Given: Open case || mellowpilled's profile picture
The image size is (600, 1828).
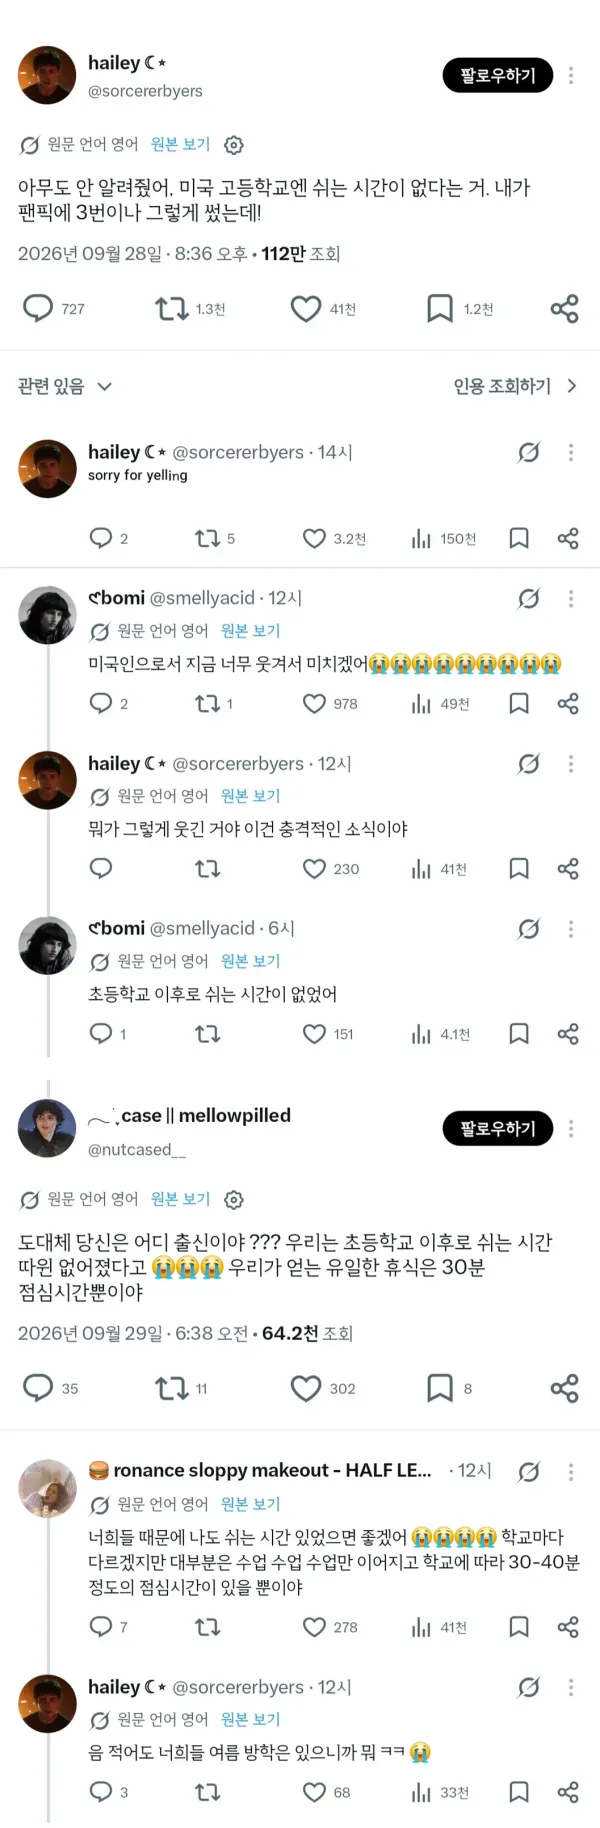Looking at the screenshot, I should coord(47,1128).
